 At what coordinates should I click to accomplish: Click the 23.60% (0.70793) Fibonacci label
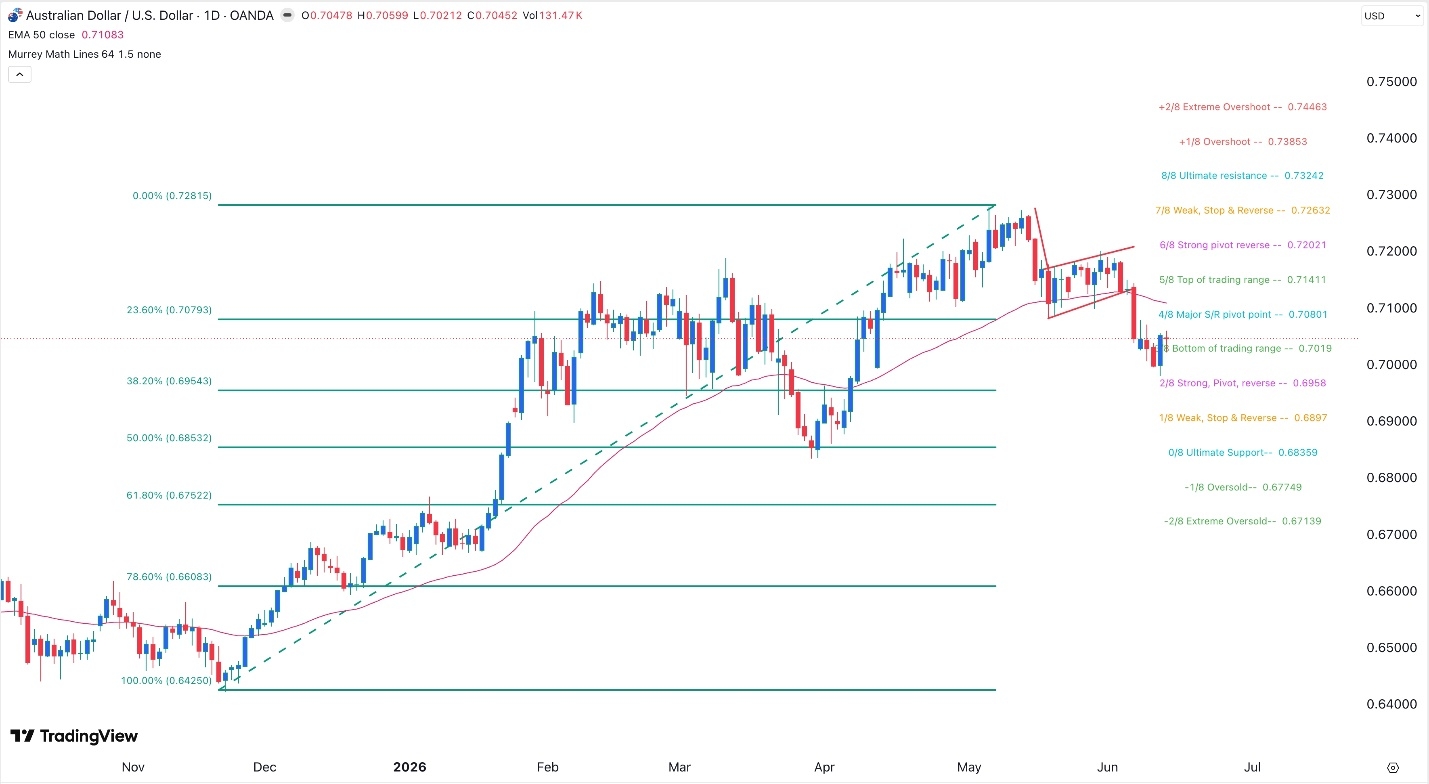tap(170, 311)
